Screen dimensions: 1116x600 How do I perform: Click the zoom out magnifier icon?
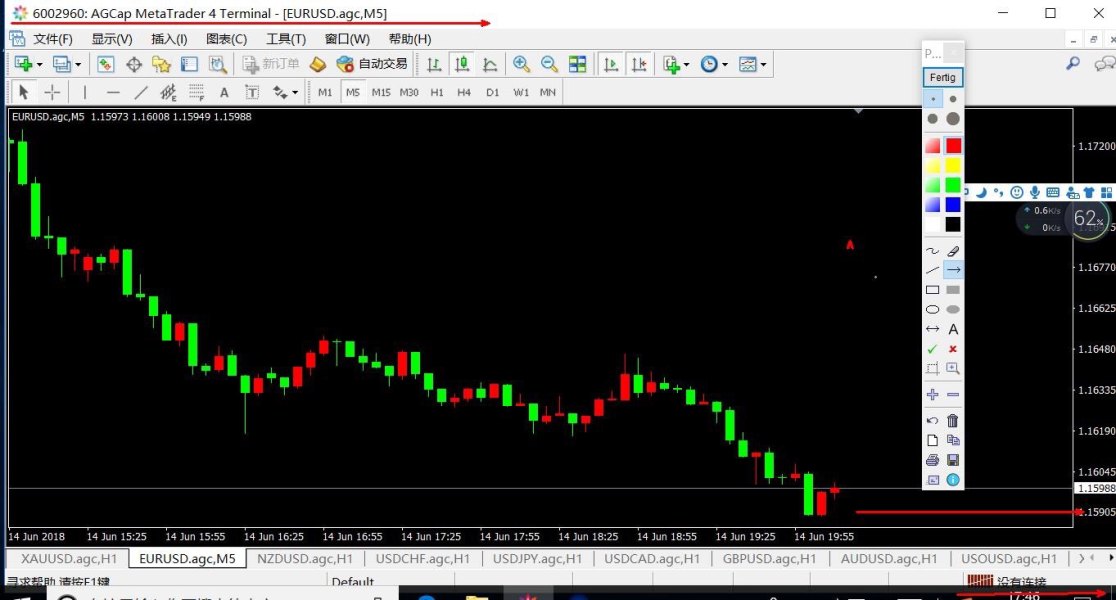coord(549,64)
